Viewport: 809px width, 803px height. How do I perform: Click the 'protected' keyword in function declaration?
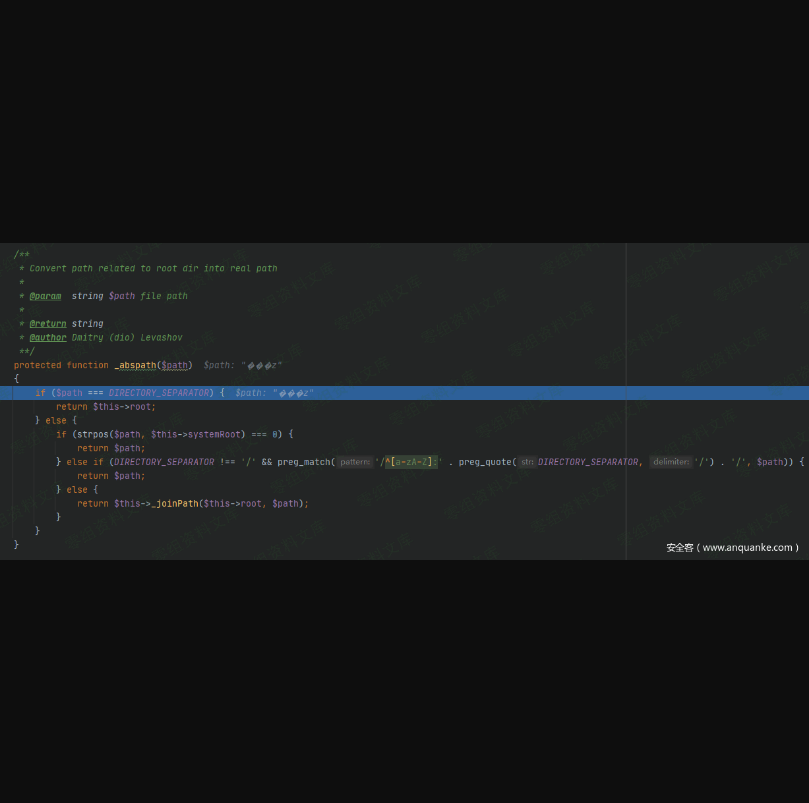37,365
